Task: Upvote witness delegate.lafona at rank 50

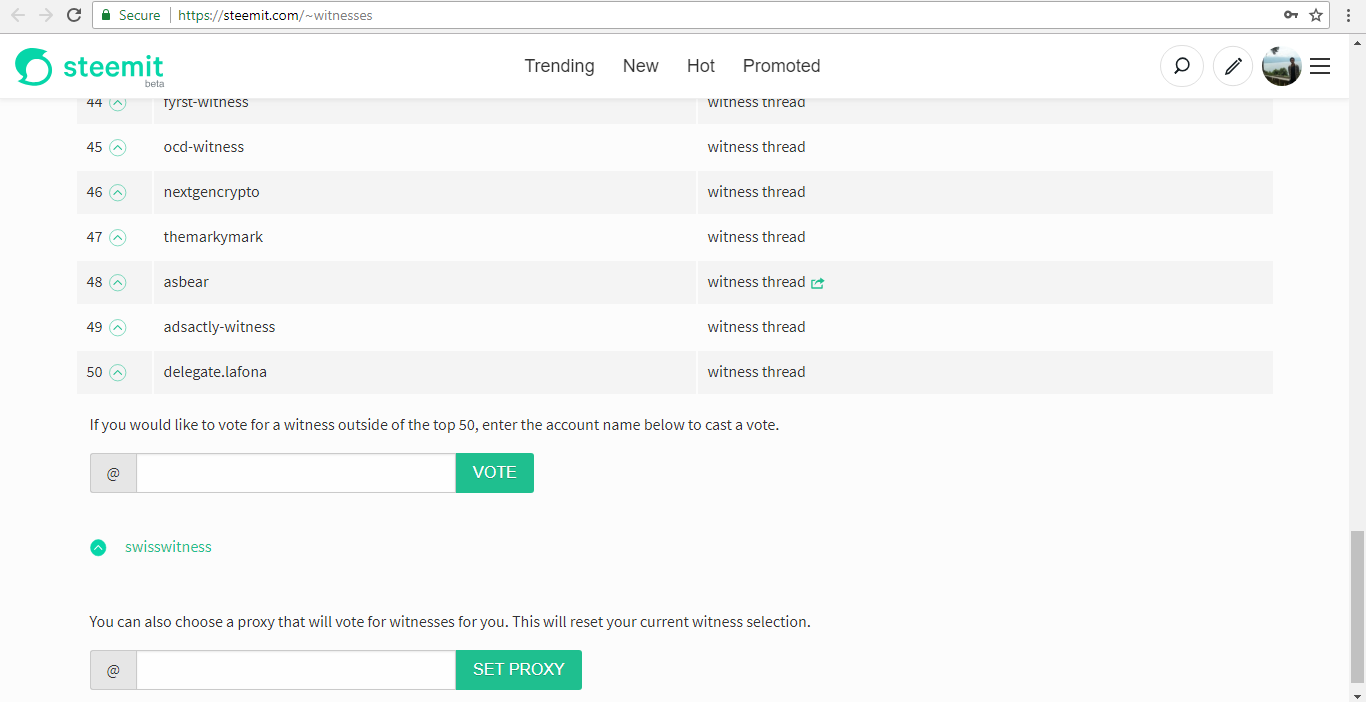Action: (118, 373)
